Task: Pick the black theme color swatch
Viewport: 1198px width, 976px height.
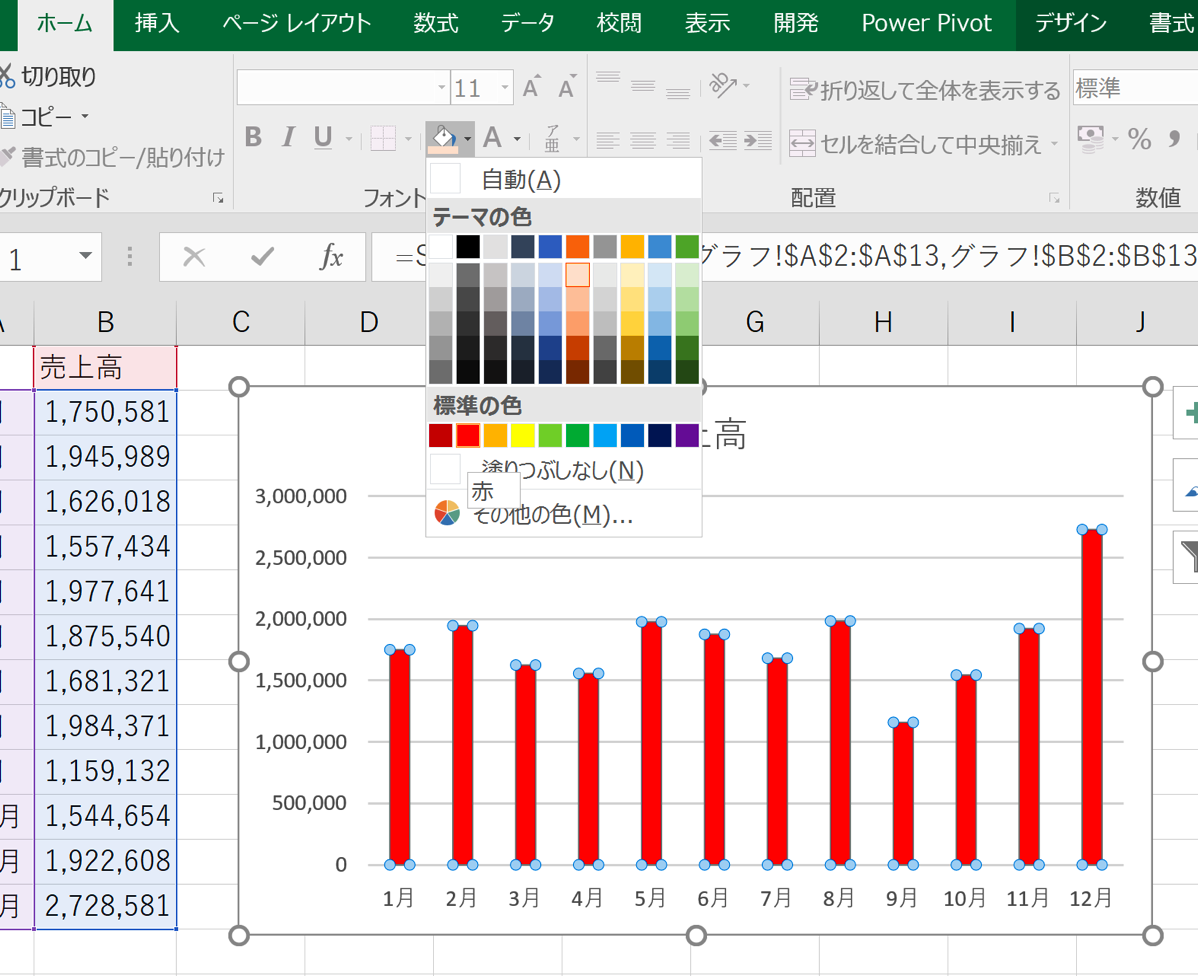Action: point(468,247)
